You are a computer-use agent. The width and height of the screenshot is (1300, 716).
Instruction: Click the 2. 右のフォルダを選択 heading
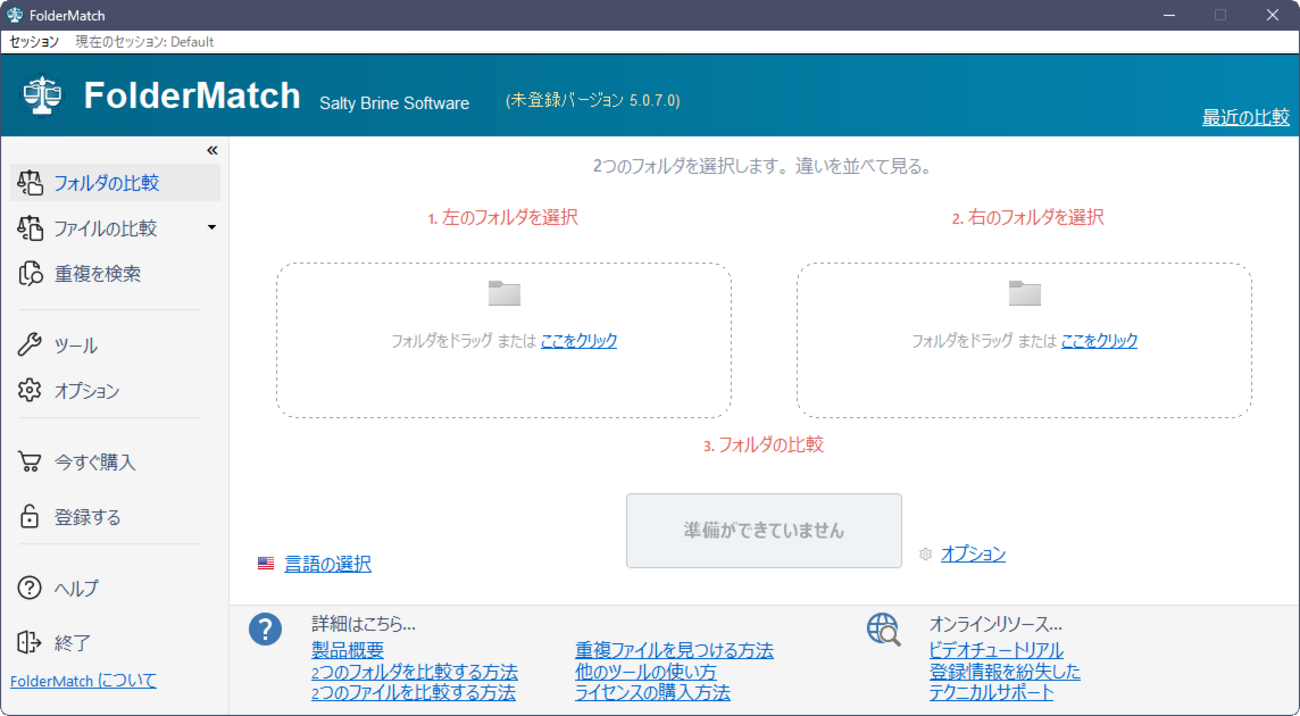tap(1028, 217)
